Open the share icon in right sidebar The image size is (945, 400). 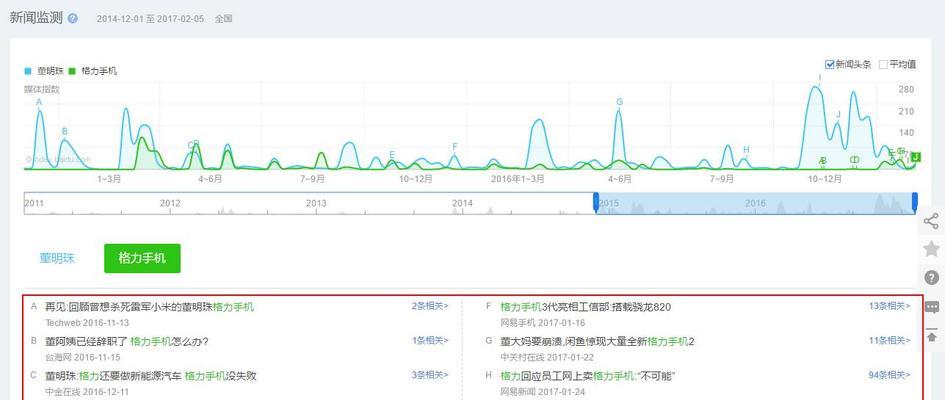click(931, 221)
